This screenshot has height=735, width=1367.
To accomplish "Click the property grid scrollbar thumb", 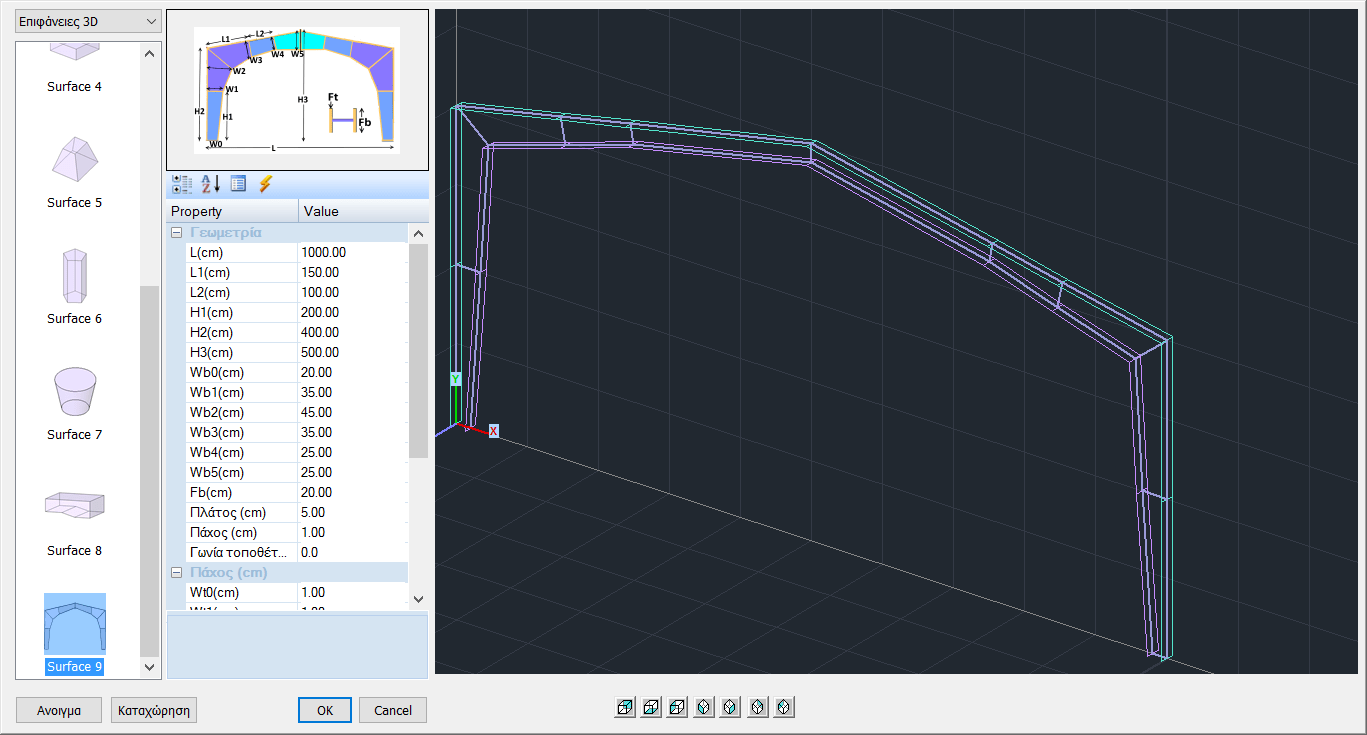I will 419,350.
